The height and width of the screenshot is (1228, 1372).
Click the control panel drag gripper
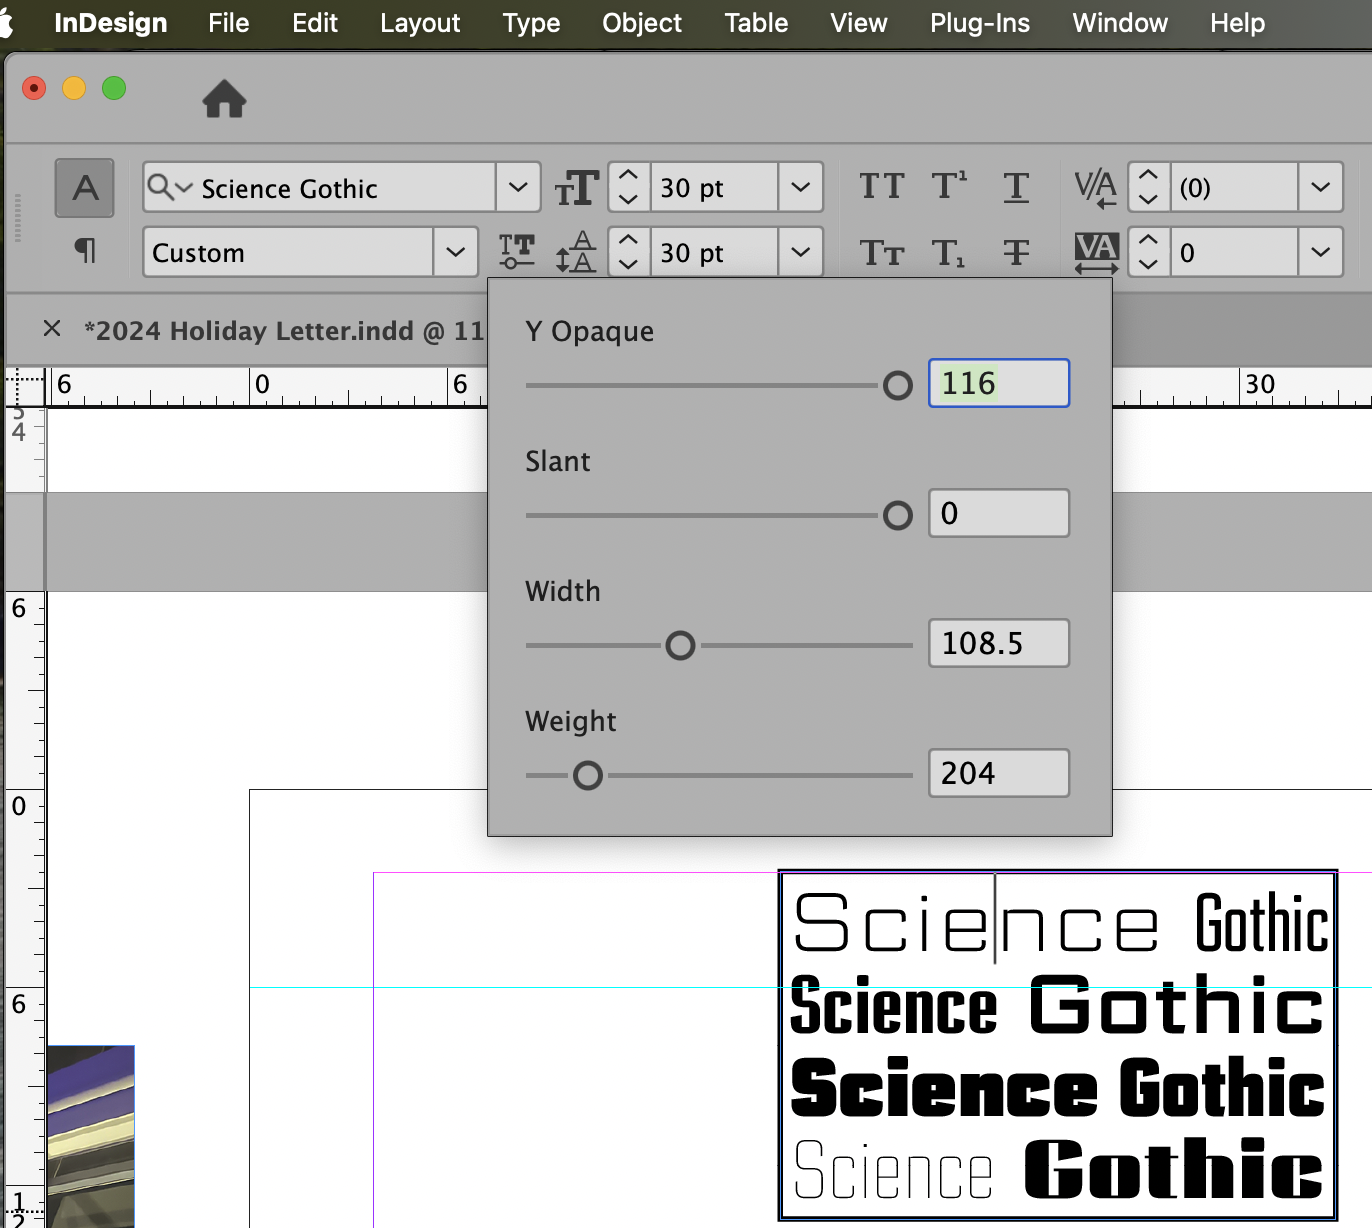click(x=17, y=217)
